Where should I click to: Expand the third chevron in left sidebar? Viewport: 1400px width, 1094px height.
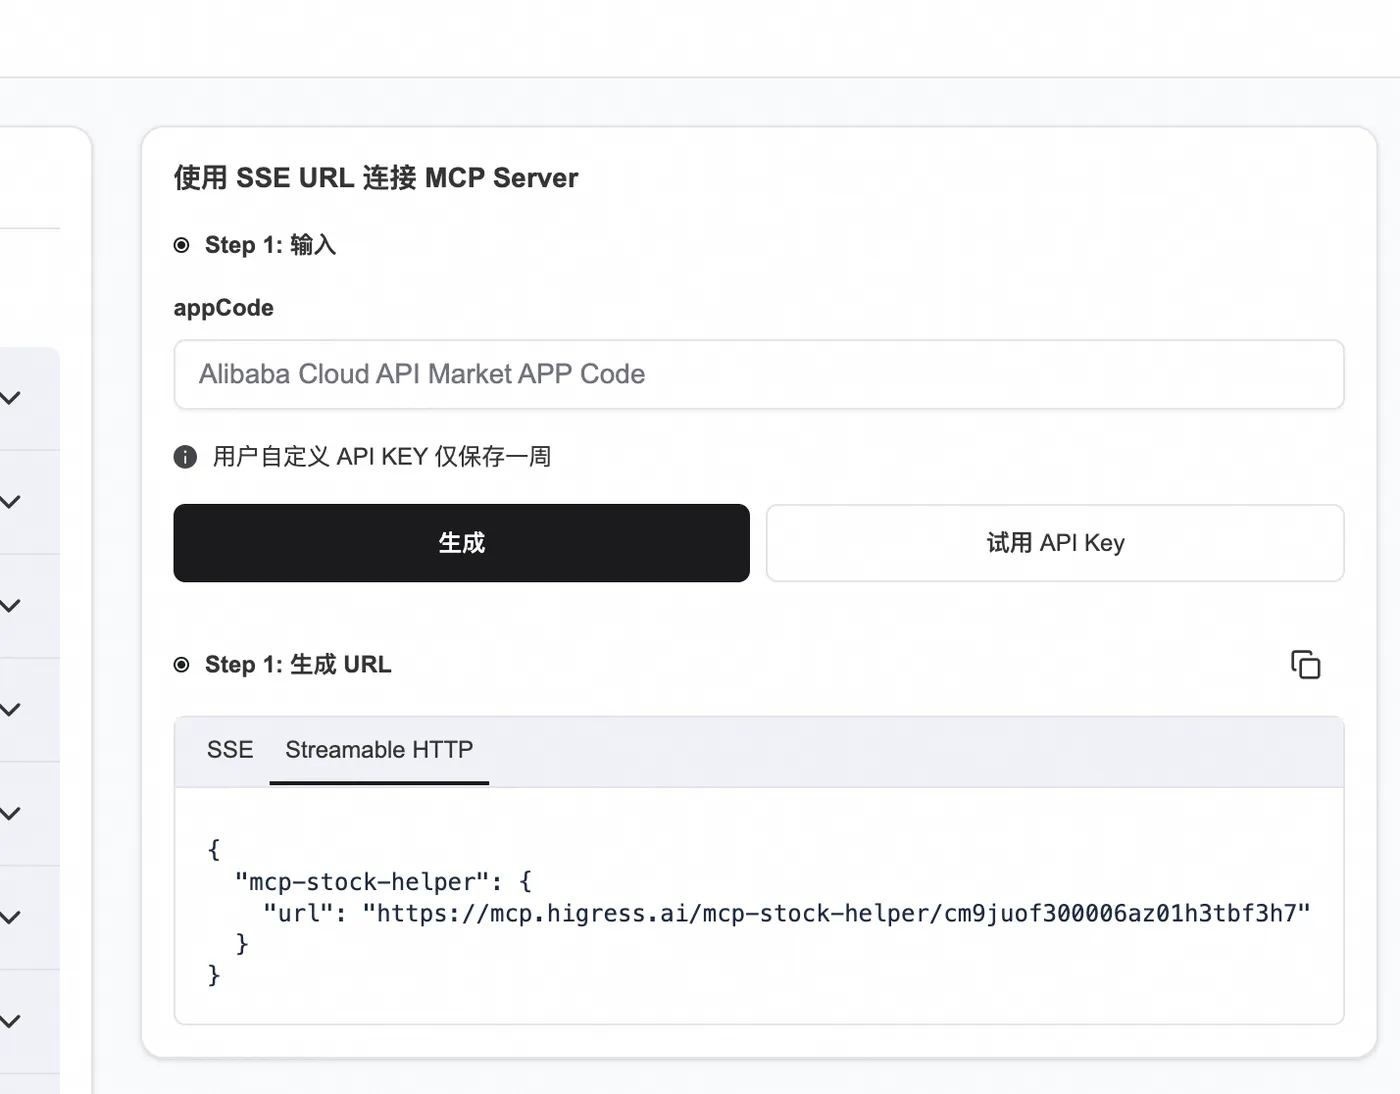coord(10,606)
